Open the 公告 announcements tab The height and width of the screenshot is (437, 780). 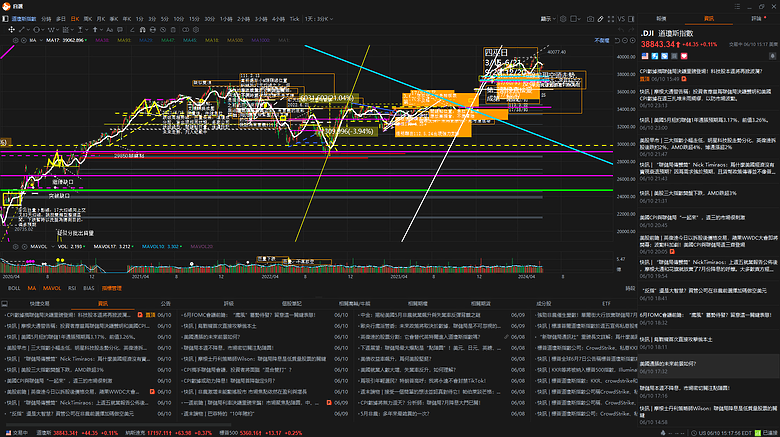166,303
